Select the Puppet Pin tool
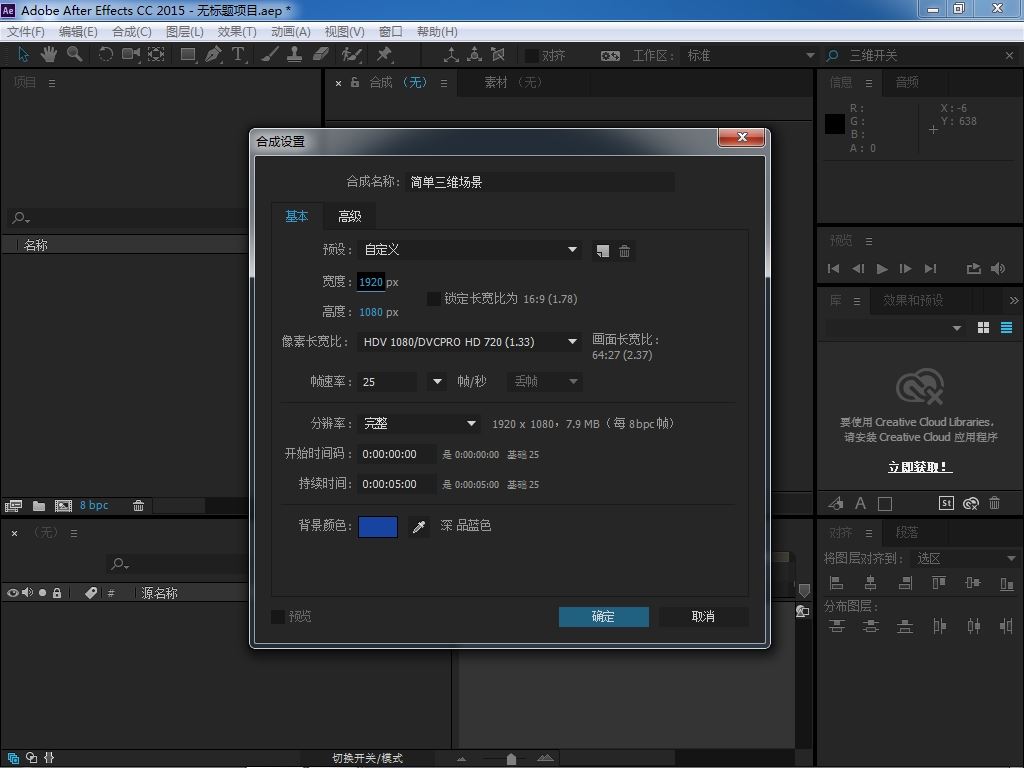This screenshot has height=768, width=1024. (x=384, y=55)
